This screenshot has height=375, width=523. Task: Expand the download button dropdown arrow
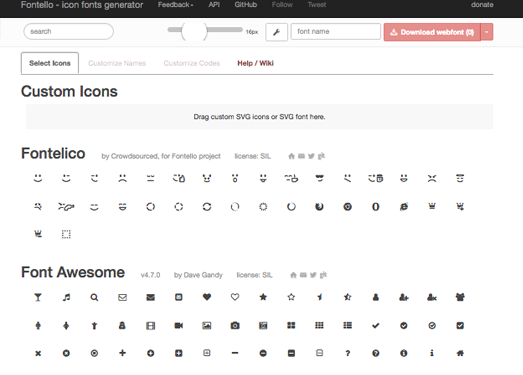487,32
